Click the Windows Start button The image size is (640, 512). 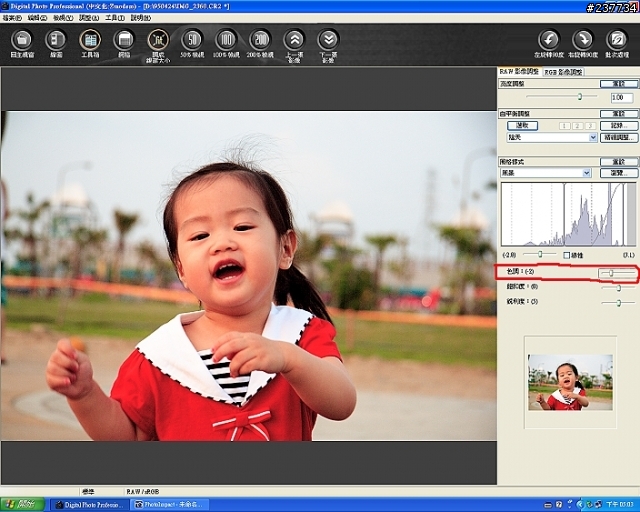point(23,505)
